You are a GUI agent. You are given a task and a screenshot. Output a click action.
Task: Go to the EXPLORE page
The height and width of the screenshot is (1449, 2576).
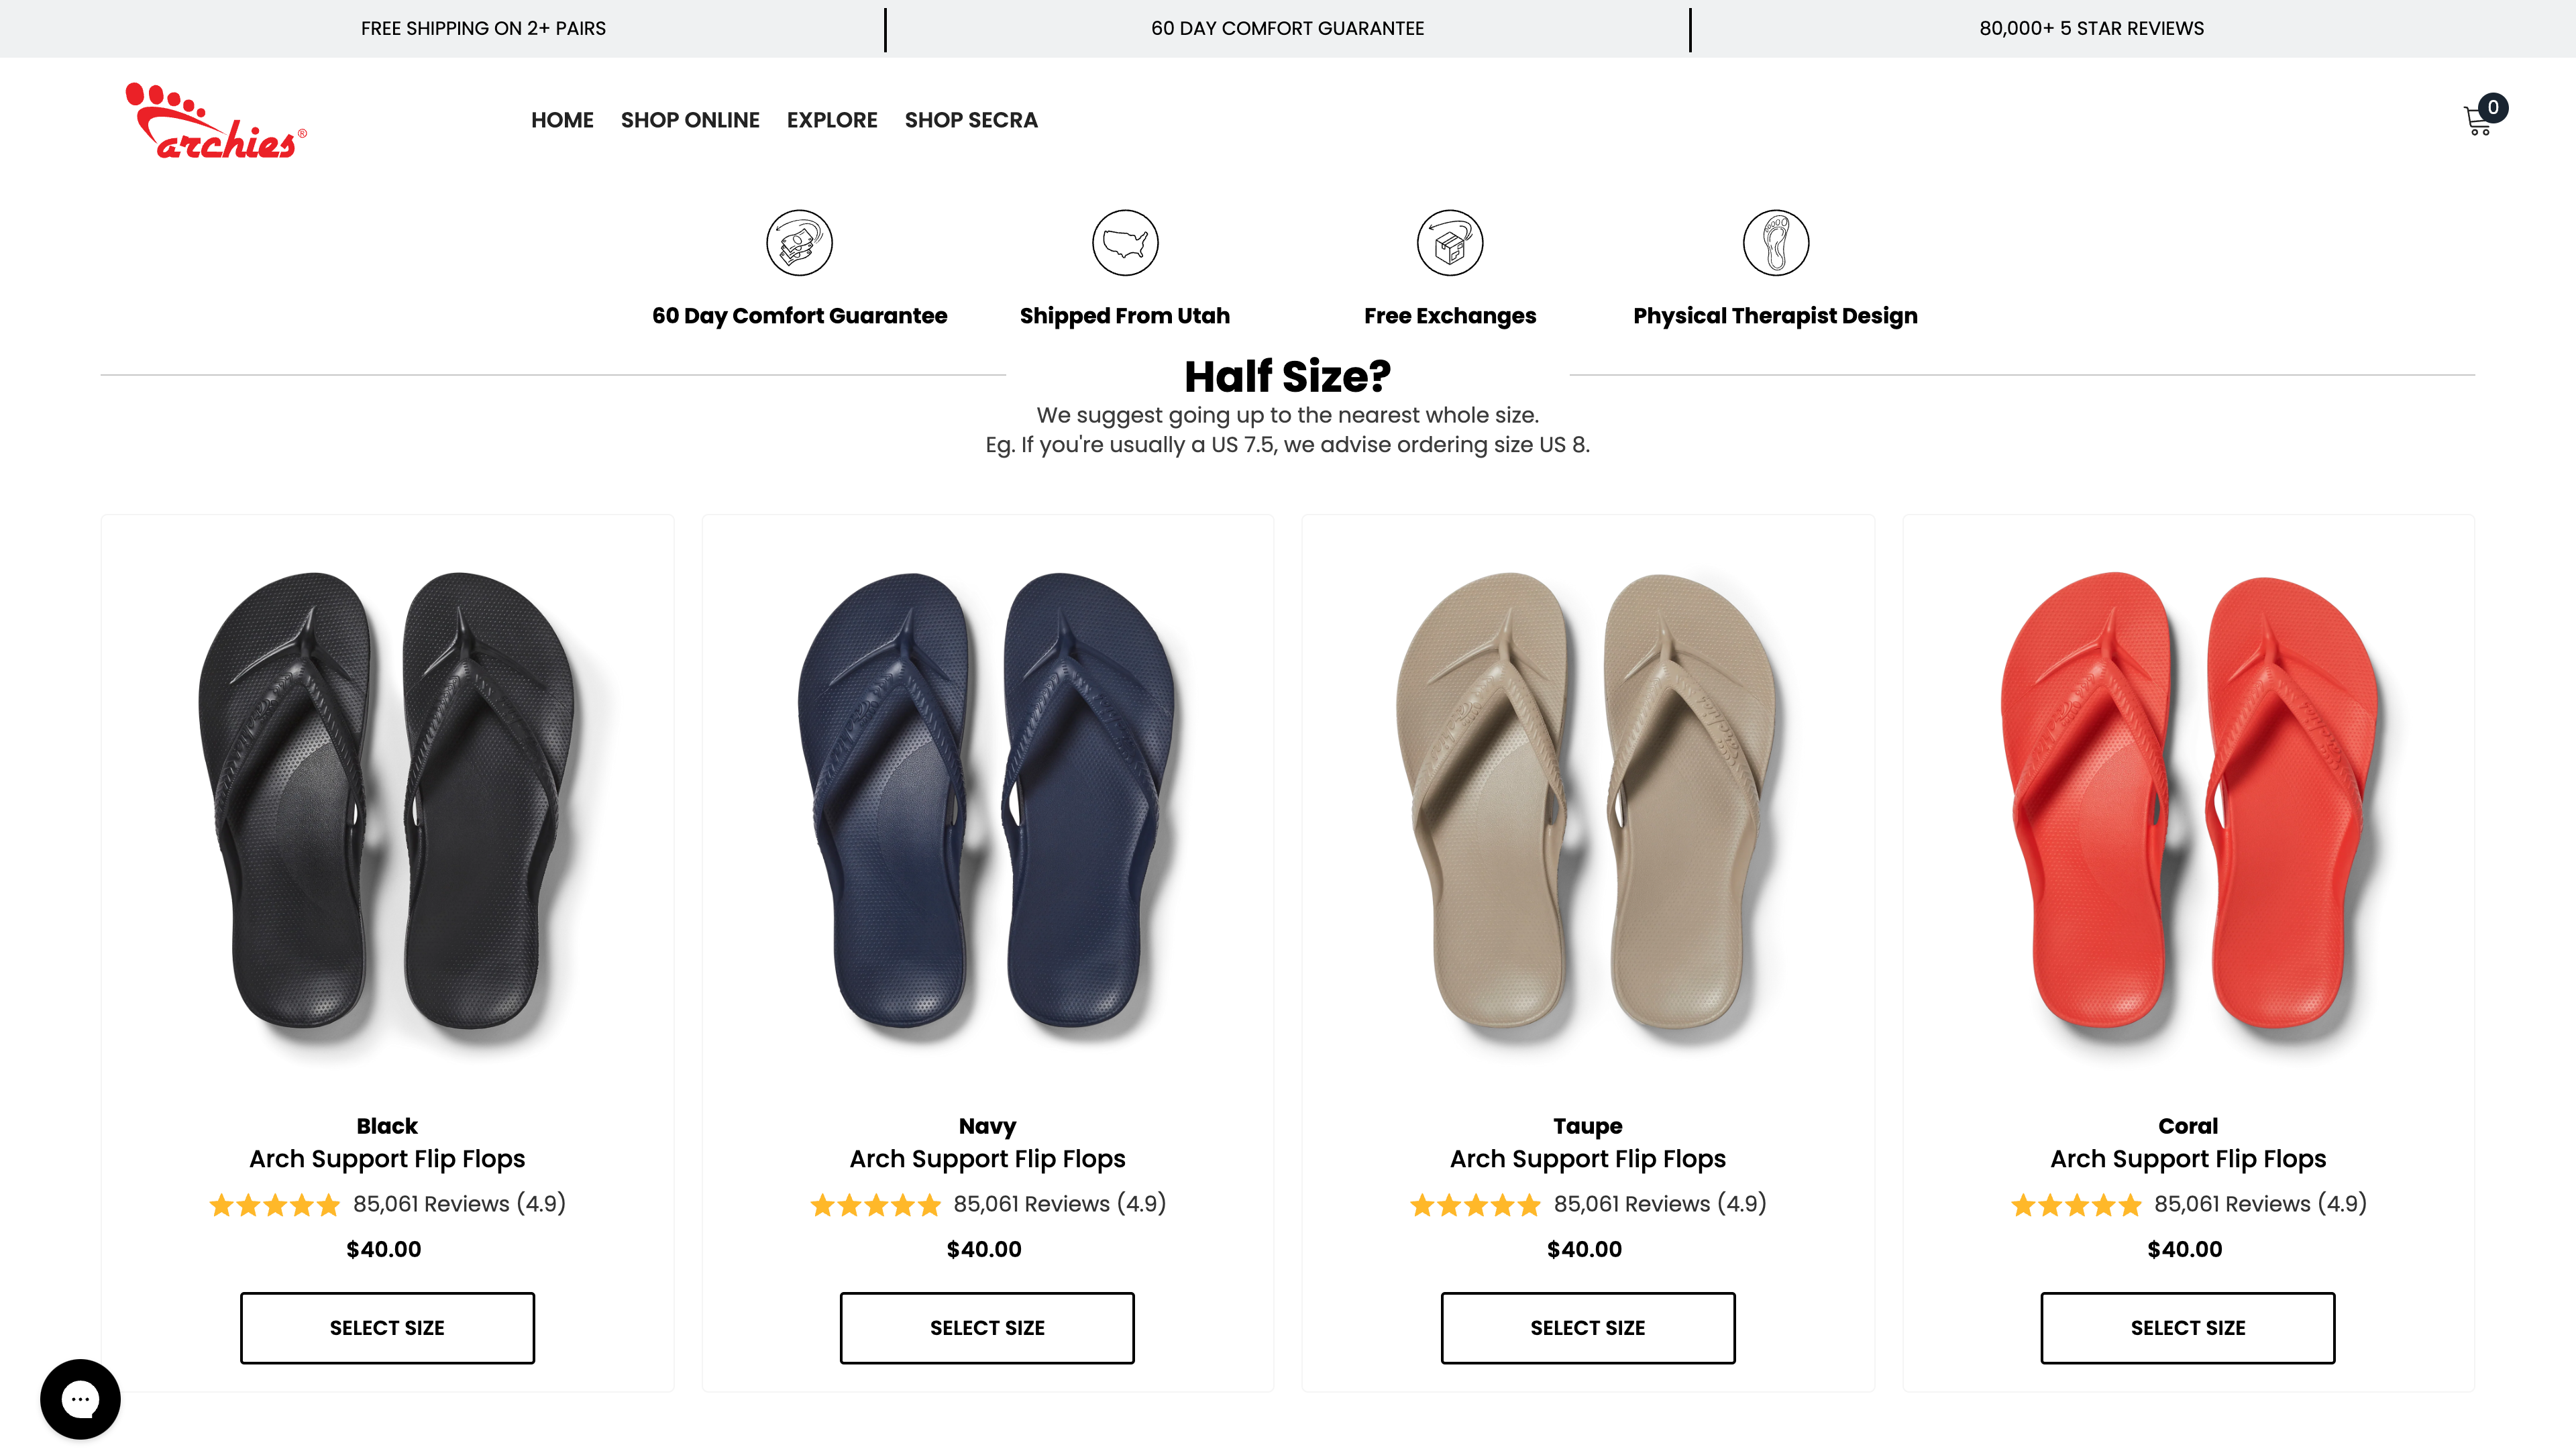(831, 120)
